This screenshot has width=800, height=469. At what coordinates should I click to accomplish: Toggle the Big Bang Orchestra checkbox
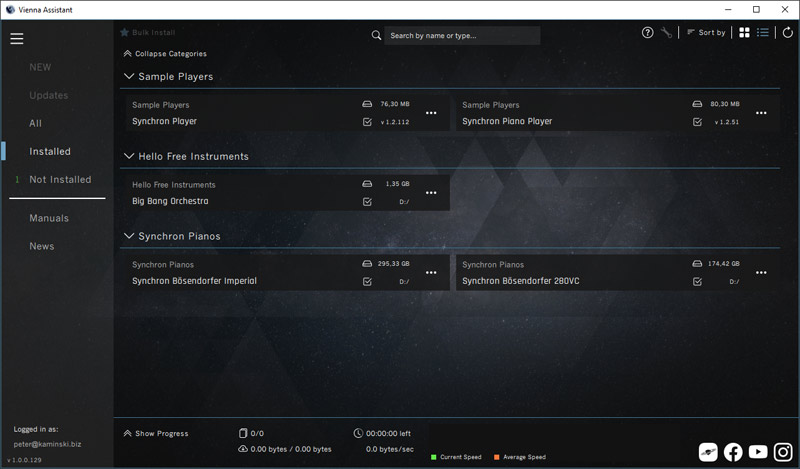tap(367, 202)
